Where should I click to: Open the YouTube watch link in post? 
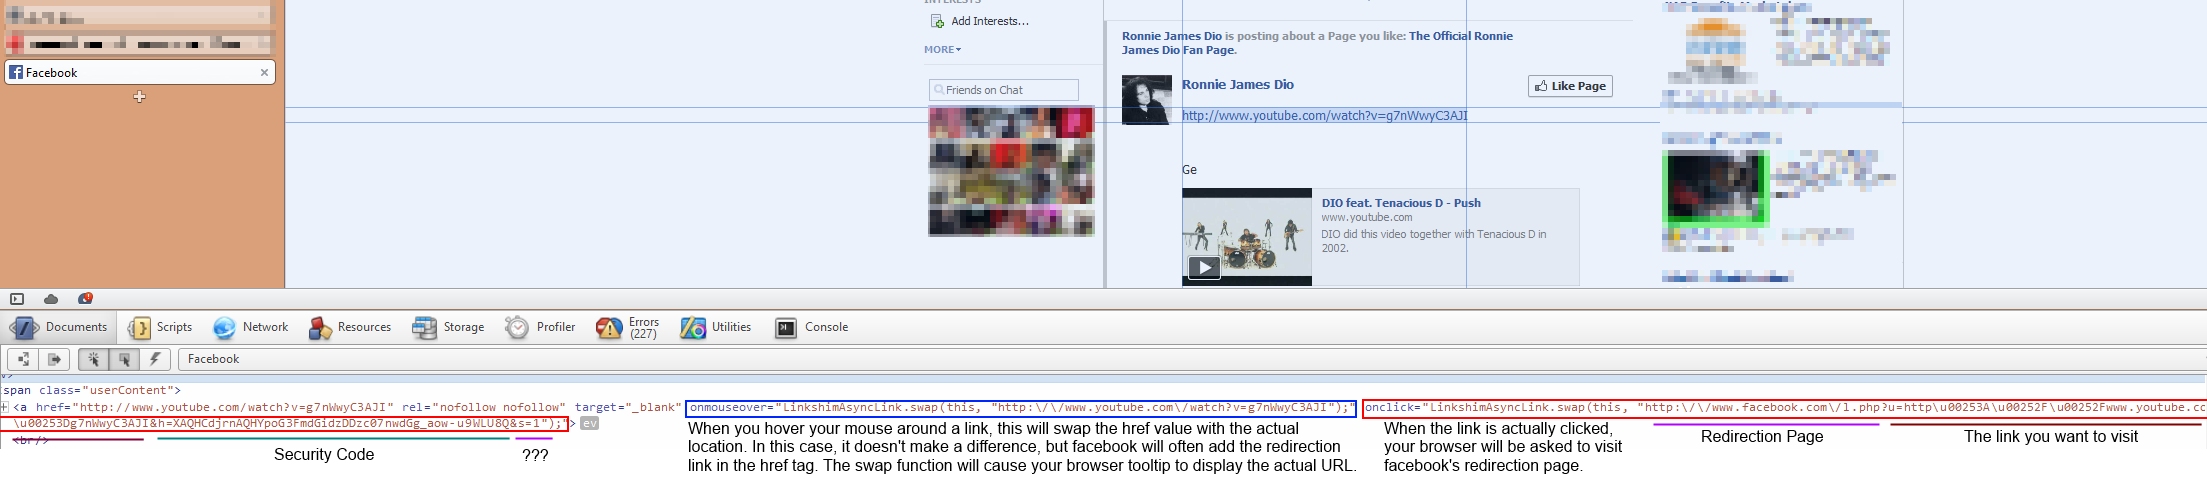point(1324,116)
